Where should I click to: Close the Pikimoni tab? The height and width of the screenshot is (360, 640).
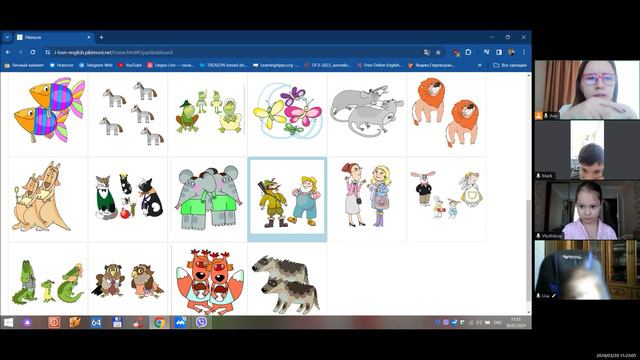[89, 37]
